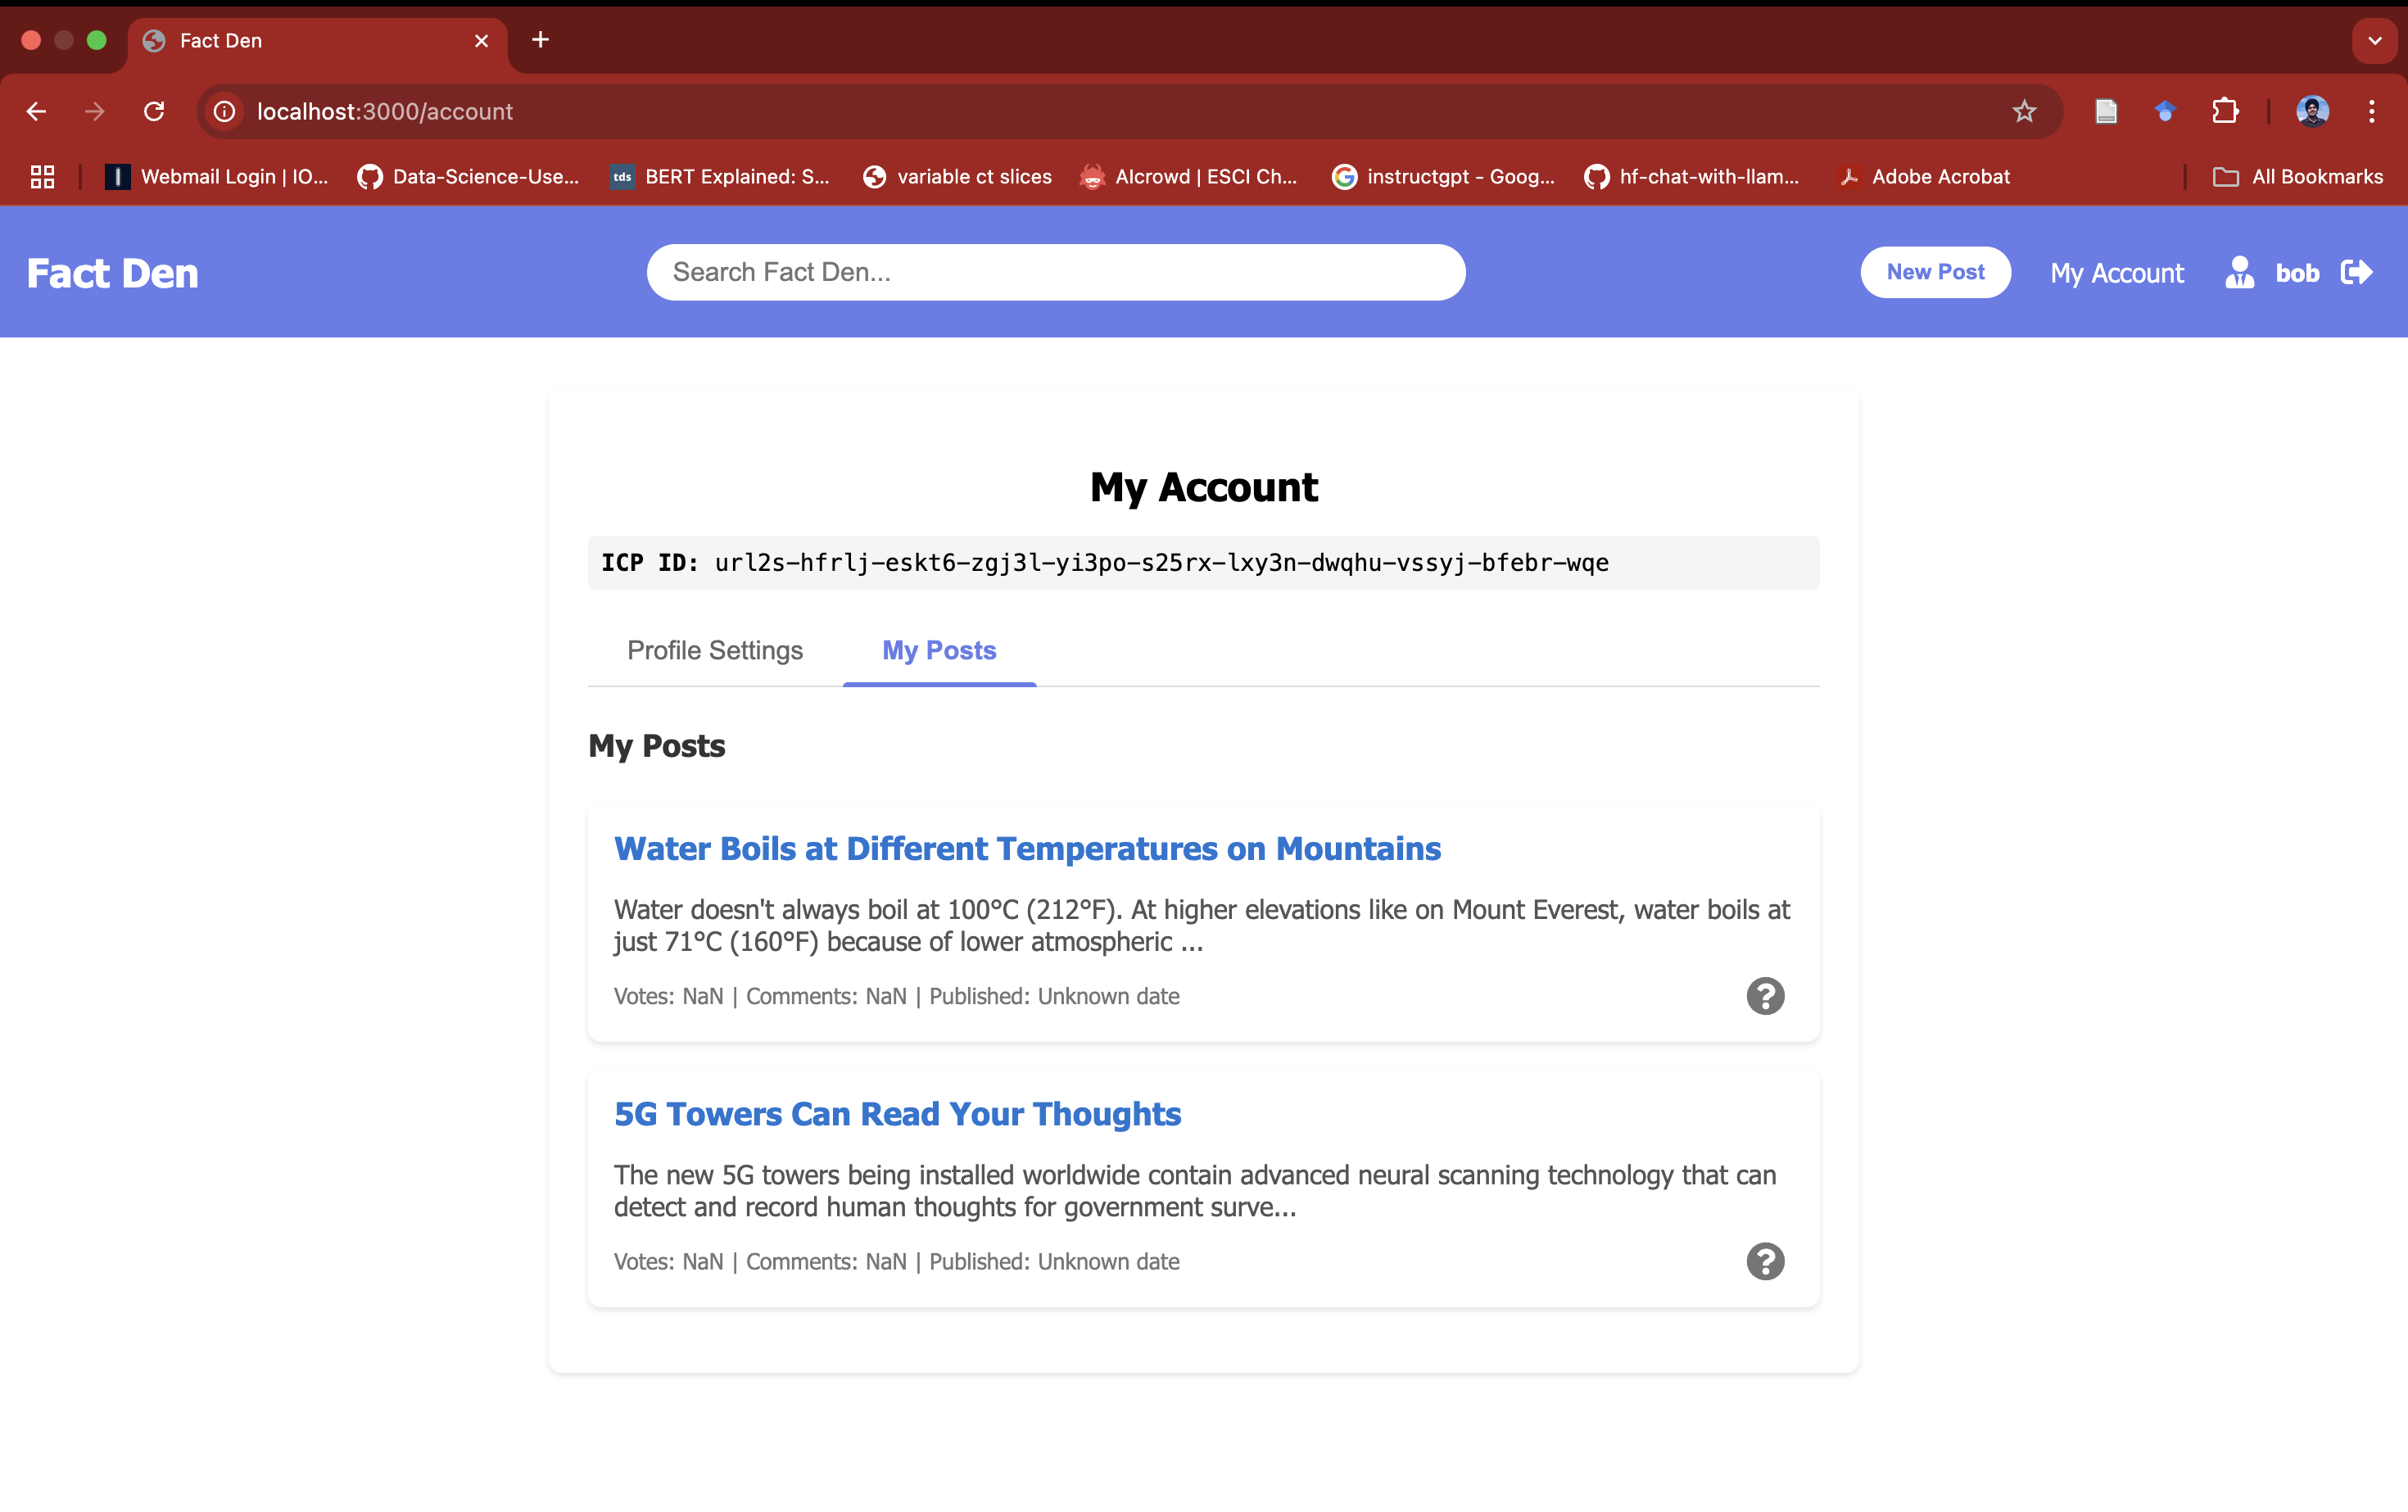
Task: Click question mark icon on 5G Towers post
Action: click(1764, 1261)
